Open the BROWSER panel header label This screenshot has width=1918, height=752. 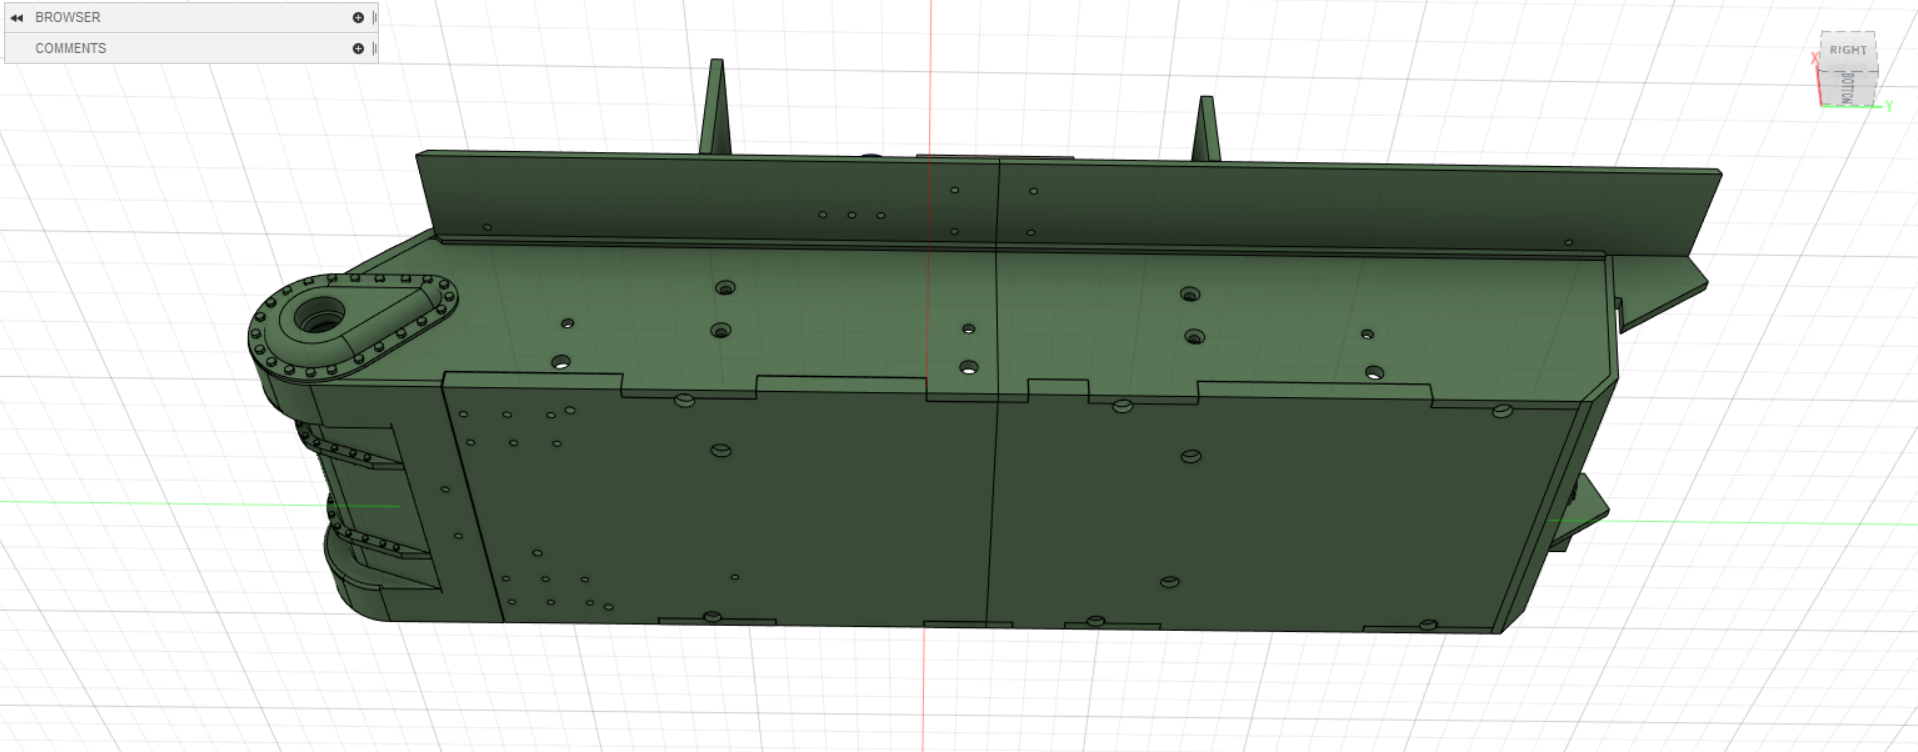(x=68, y=17)
